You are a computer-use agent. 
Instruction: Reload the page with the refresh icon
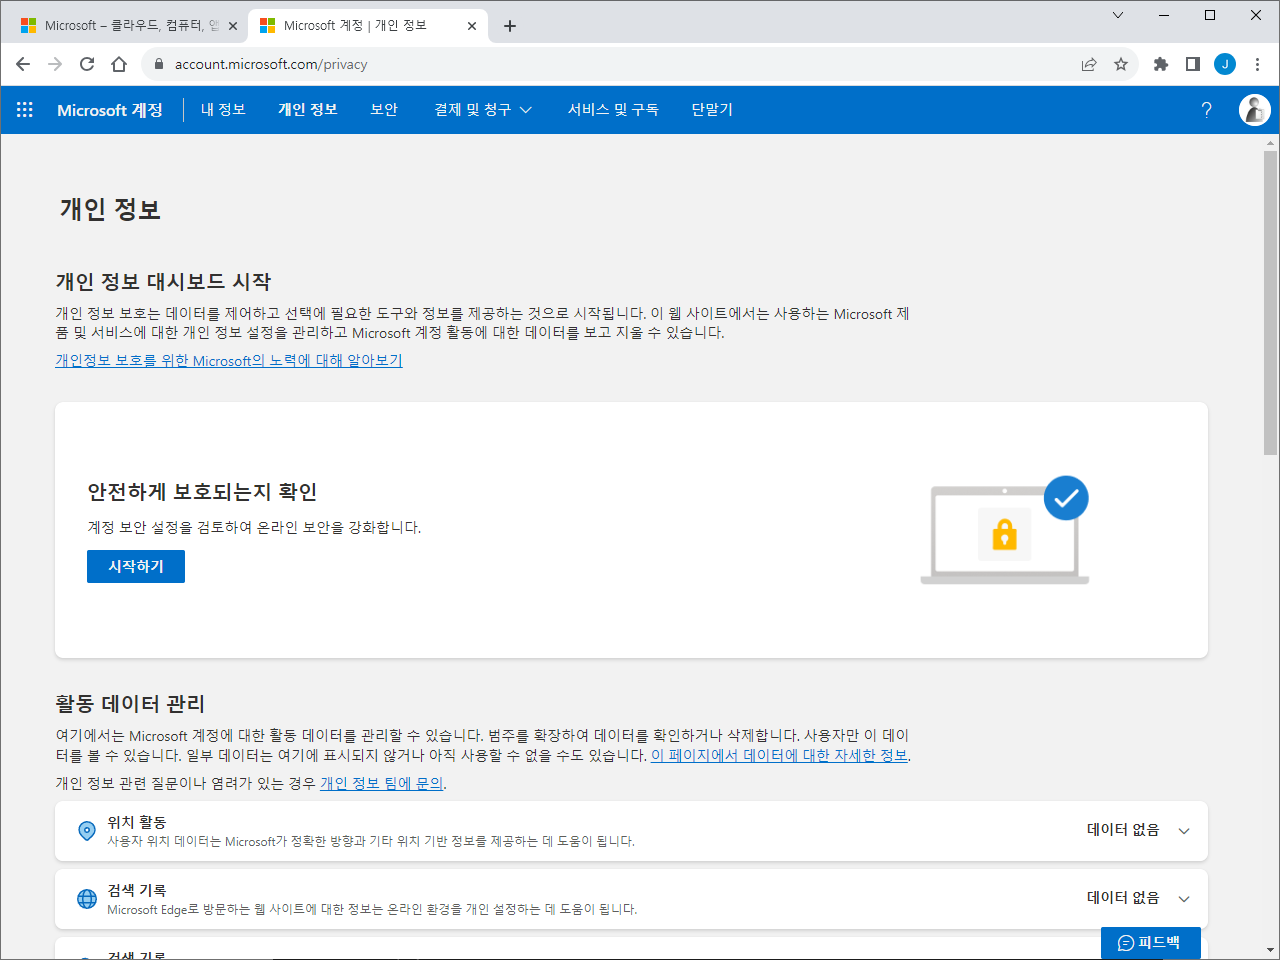pyautogui.click(x=87, y=64)
